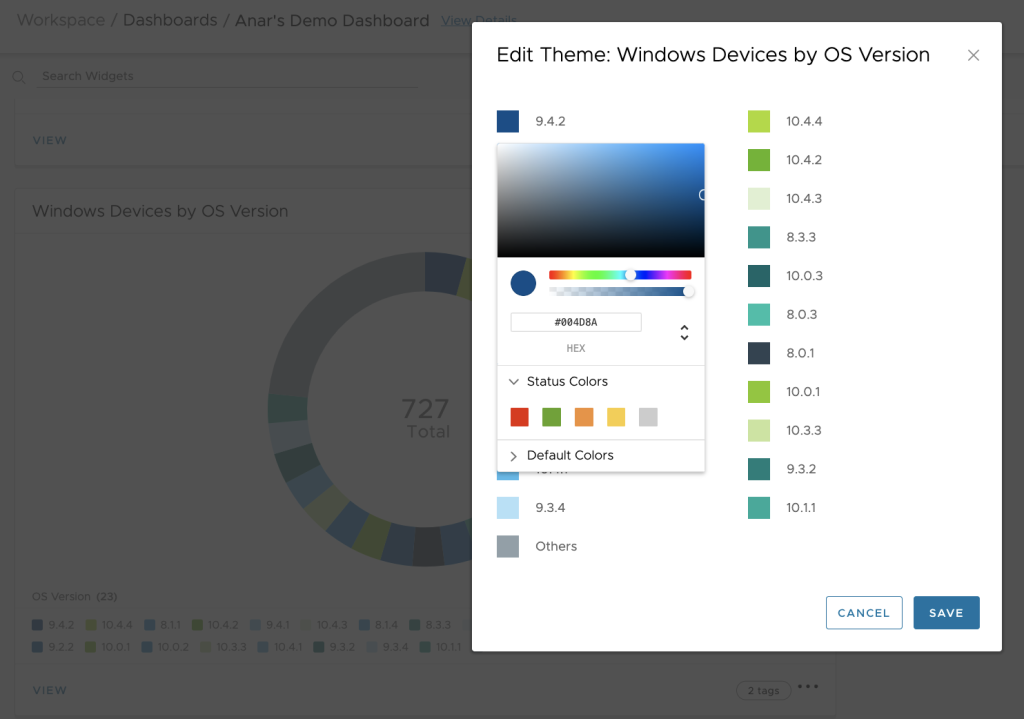Click the SAVE button

click(946, 613)
